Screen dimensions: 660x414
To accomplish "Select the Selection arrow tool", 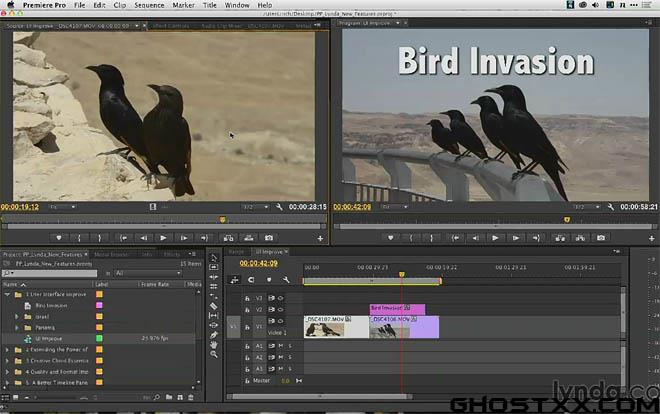I will click(x=213, y=257).
